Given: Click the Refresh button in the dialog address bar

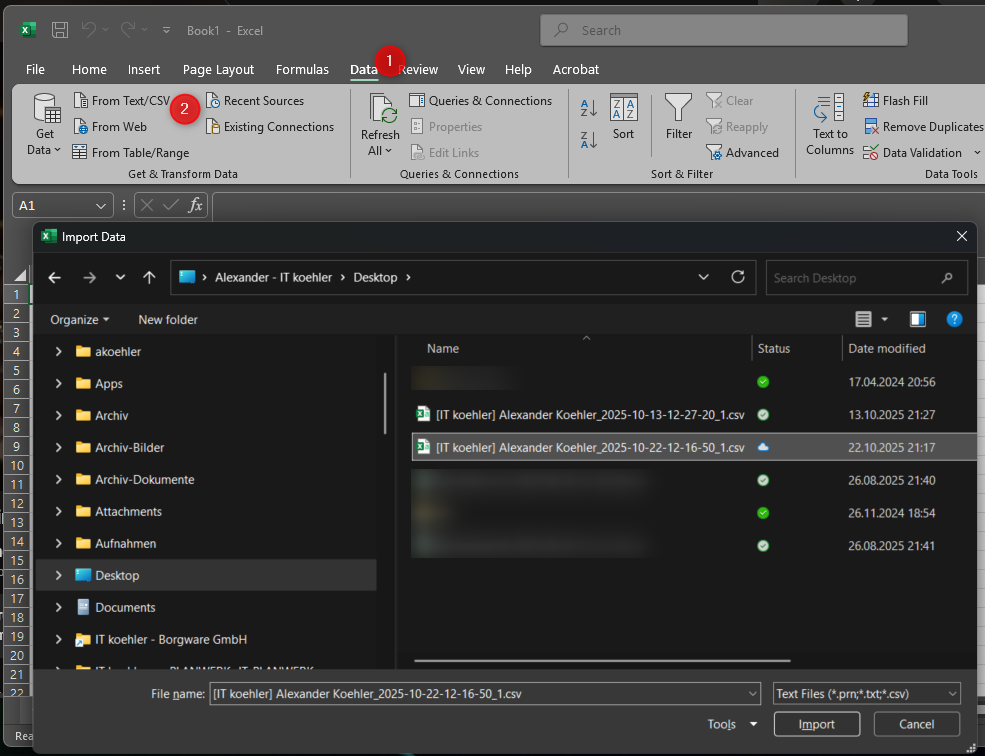Looking at the screenshot, I should [x=738, y=278].
